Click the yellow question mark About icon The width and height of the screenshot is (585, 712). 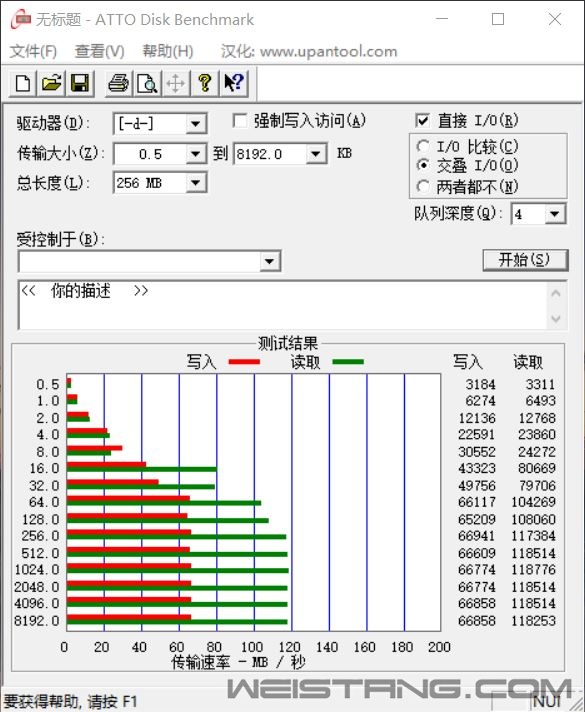coord(205,84)
